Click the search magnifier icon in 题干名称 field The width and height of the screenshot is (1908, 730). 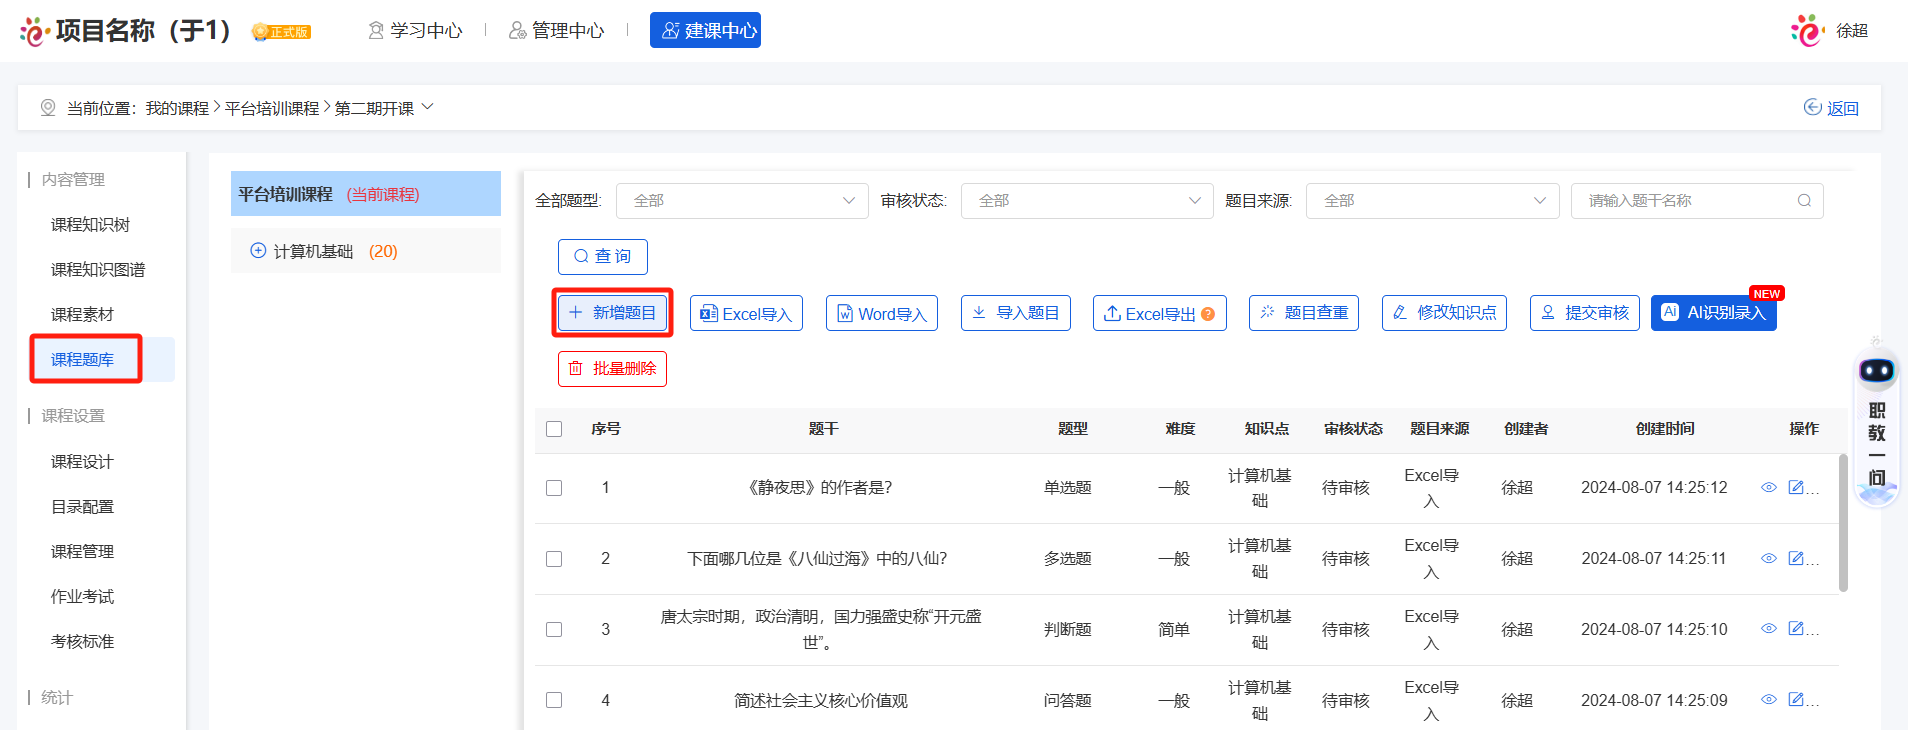[1804, 201]
